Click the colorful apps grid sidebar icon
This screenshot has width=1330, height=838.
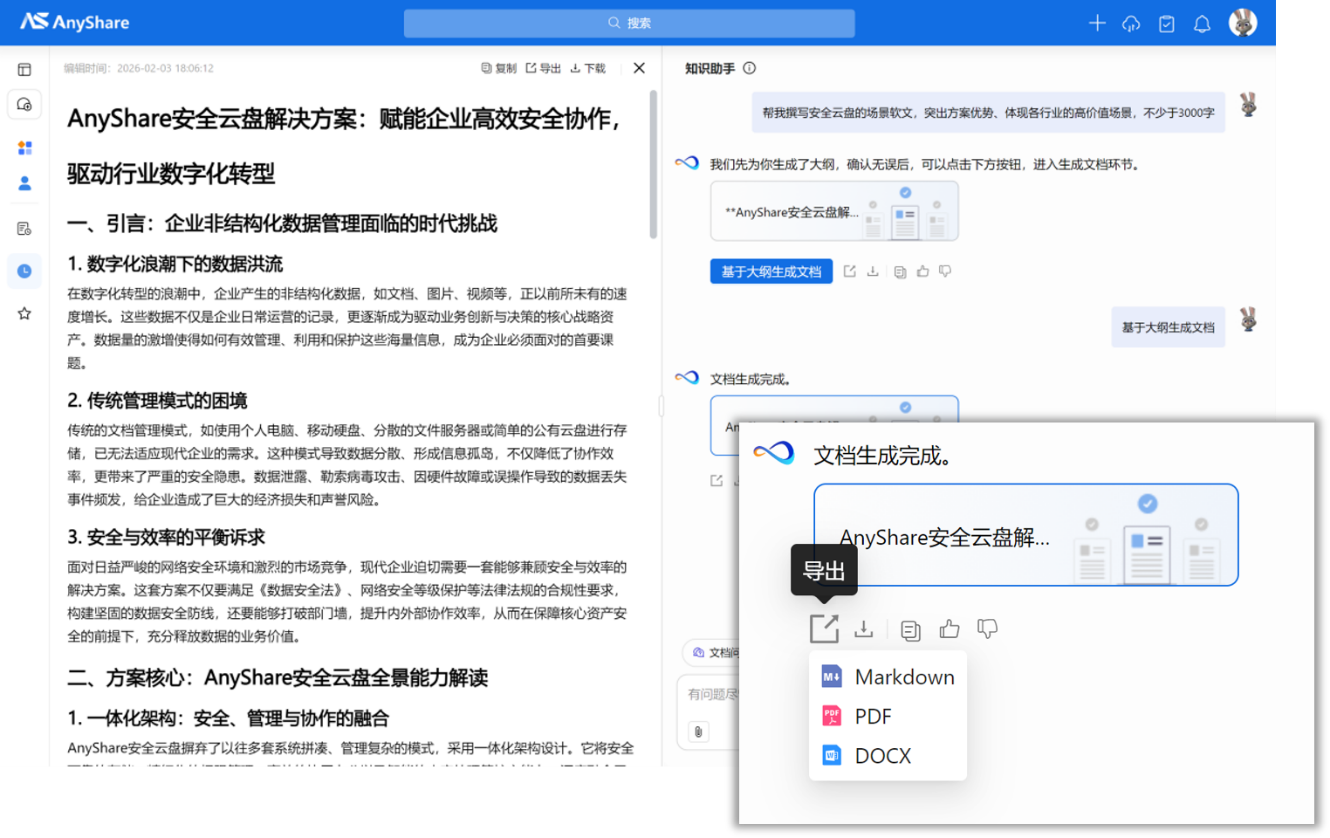click(25, 148)
